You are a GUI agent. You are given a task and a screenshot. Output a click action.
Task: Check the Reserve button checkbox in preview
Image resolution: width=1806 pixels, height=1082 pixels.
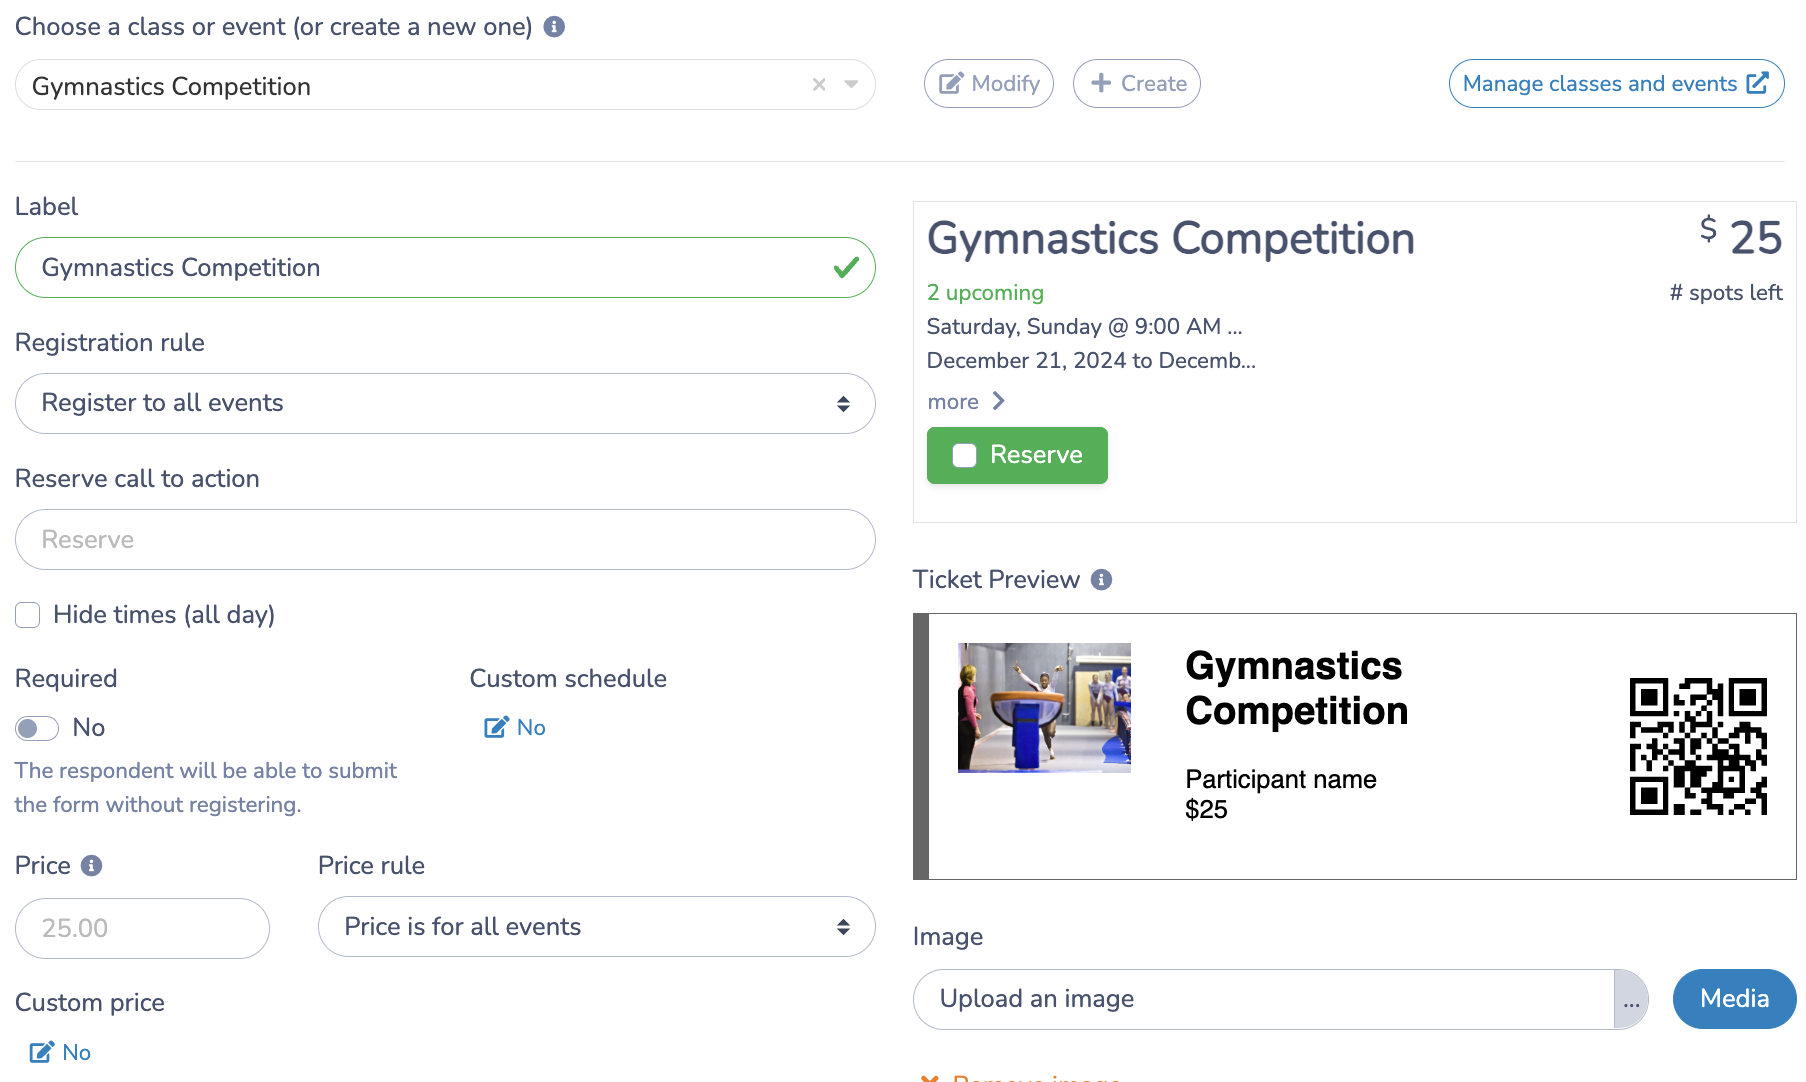click(964, 456)
